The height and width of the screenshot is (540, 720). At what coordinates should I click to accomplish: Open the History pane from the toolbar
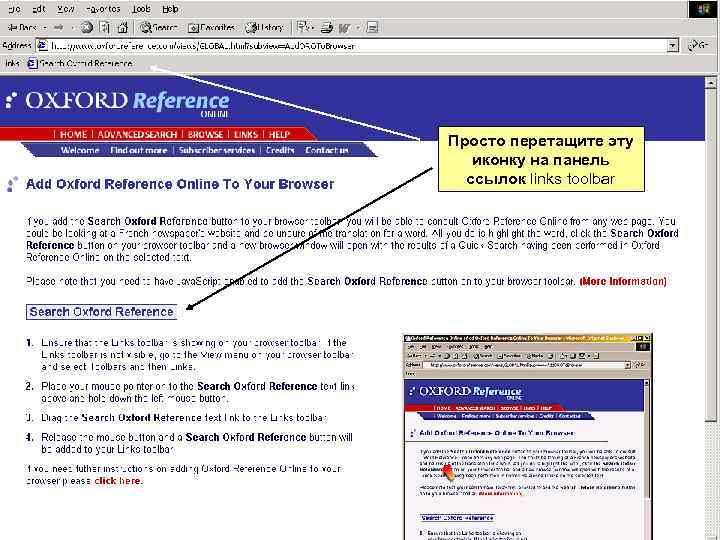264,28
